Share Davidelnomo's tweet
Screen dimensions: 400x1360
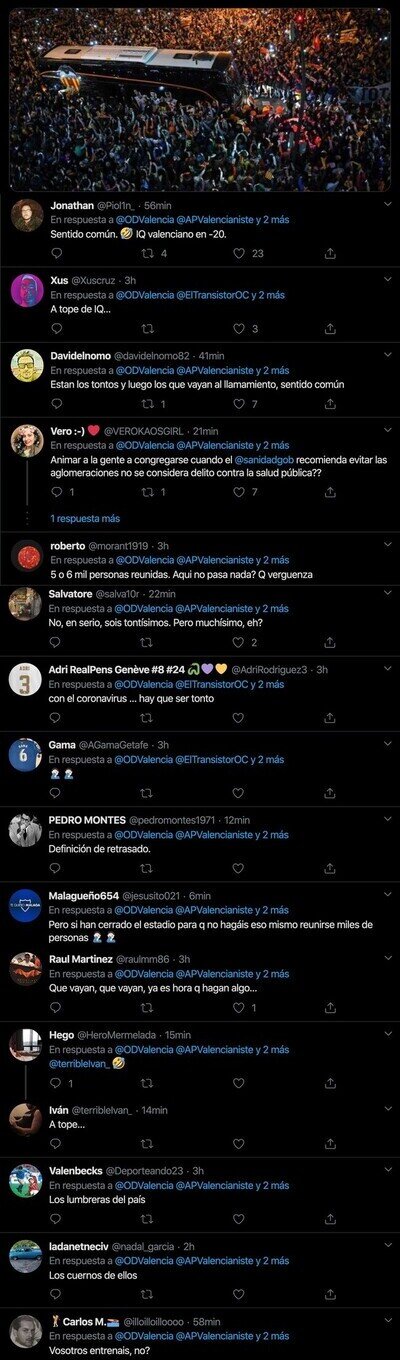point(330,404)
